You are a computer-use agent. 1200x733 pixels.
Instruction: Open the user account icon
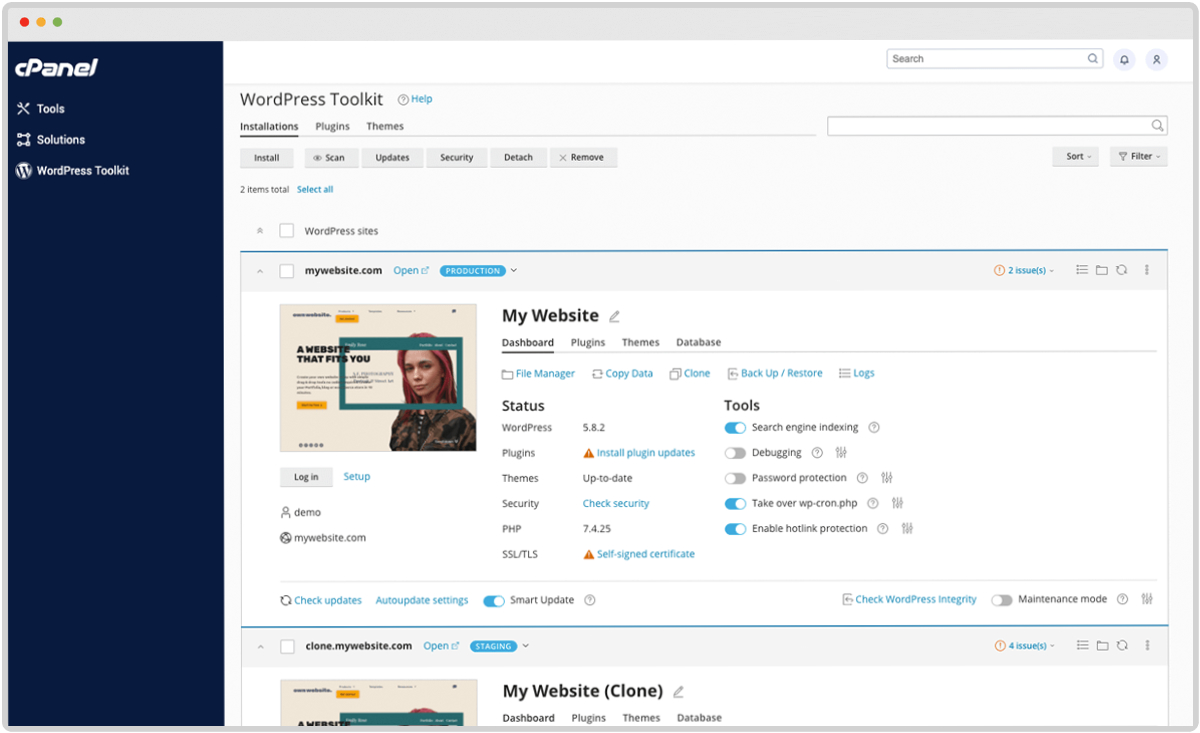point(1156,60)
